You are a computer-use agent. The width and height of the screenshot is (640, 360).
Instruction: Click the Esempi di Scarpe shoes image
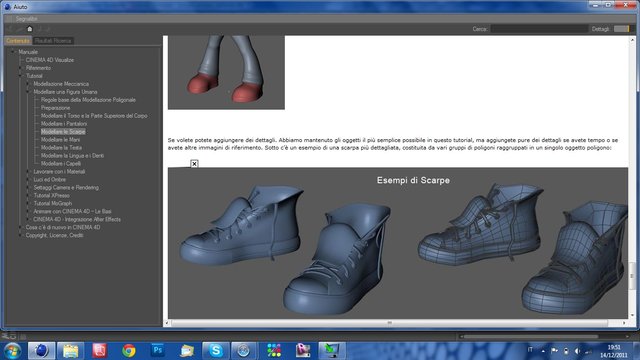(x=398, y=243)
